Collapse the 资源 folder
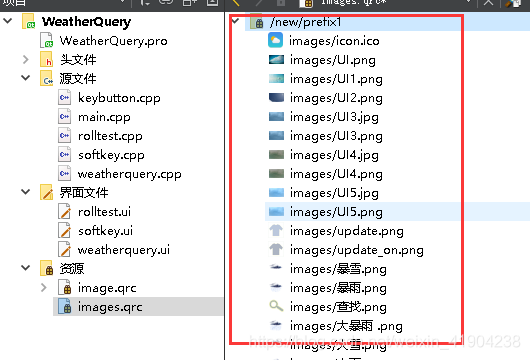 26,268
